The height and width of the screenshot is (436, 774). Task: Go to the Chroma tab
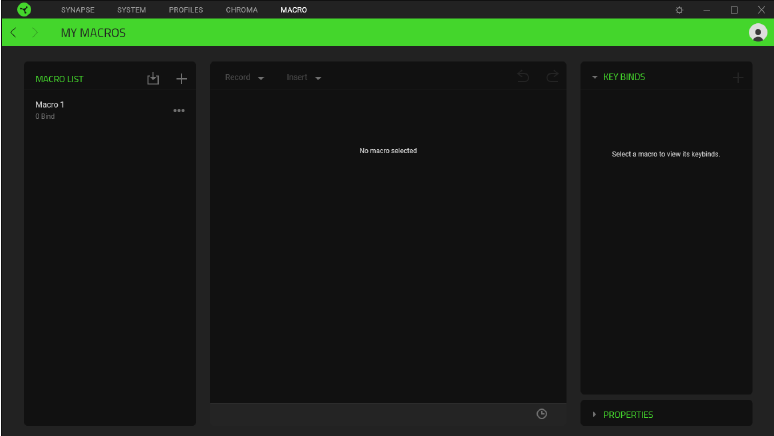pyautogui.click(x=241, y=10)
